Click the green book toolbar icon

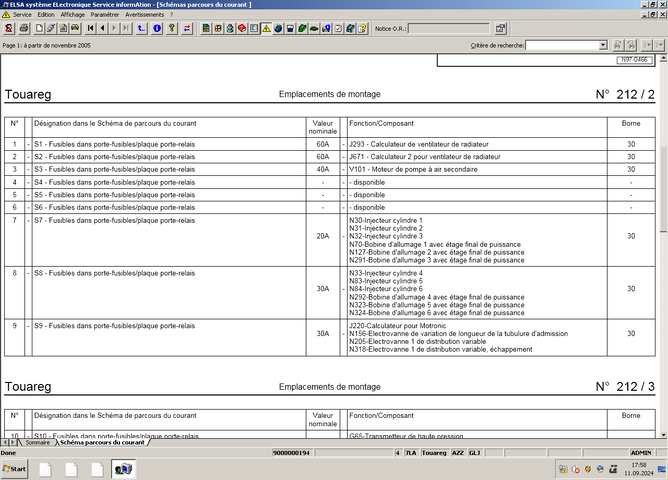302,29
